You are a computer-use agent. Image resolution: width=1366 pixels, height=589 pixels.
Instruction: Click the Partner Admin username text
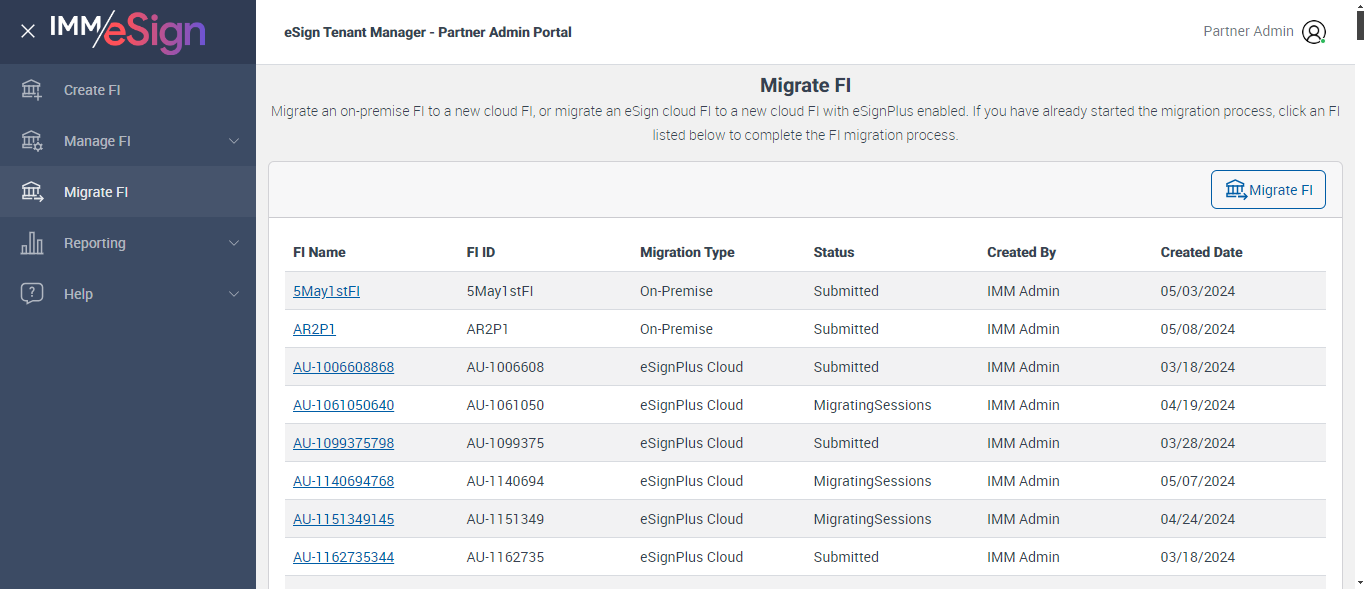pos(1248,31)
